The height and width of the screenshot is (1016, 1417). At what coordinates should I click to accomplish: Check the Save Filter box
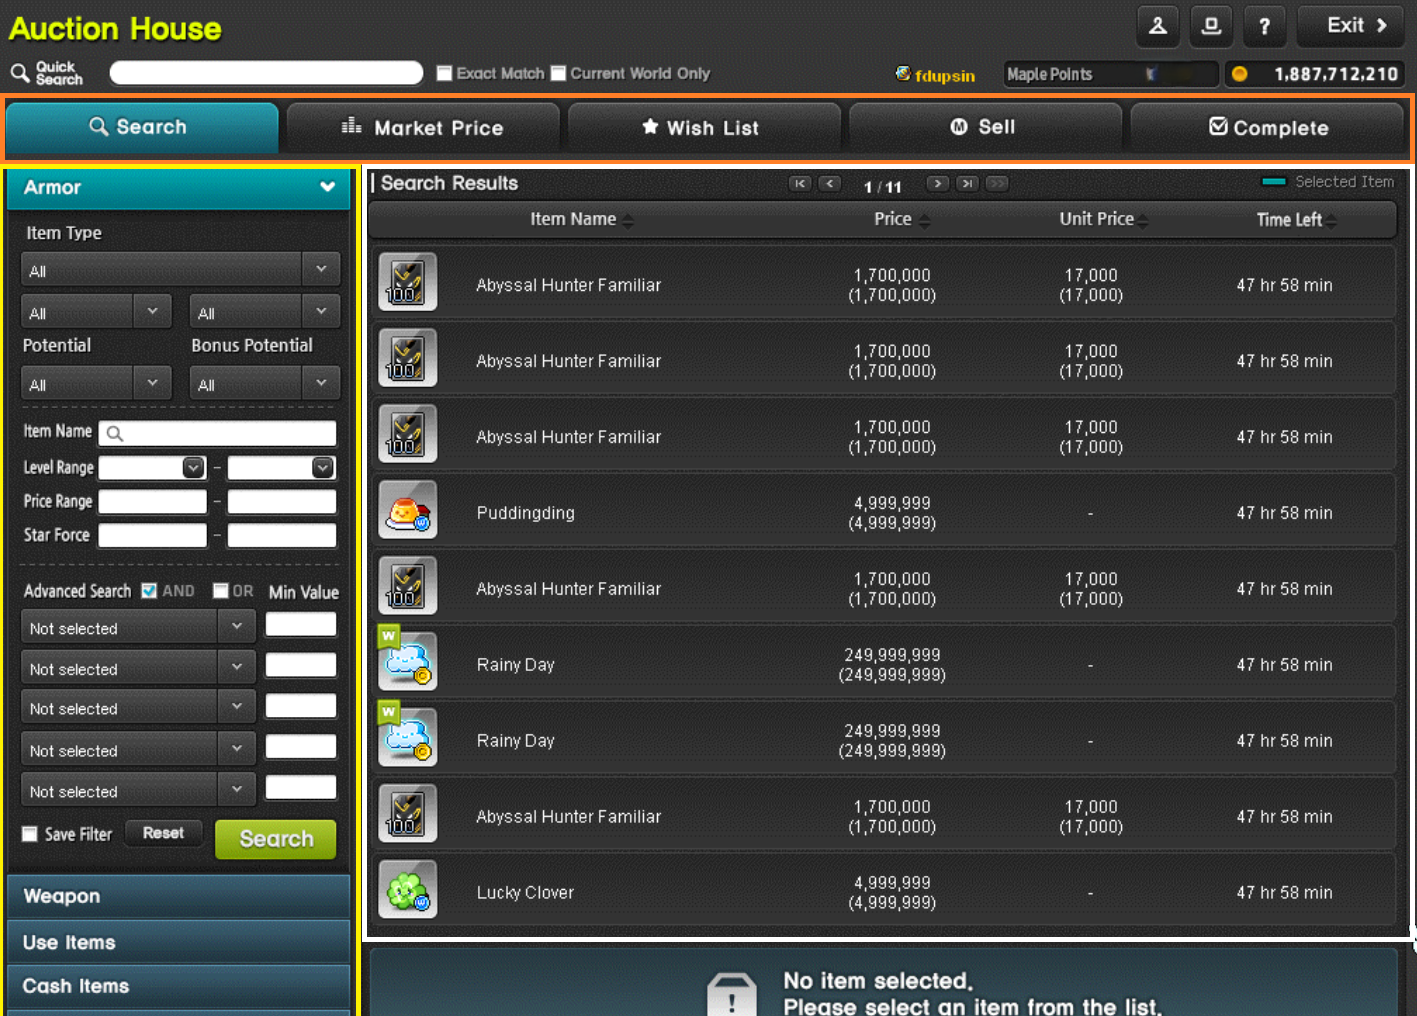pos(30,834)
